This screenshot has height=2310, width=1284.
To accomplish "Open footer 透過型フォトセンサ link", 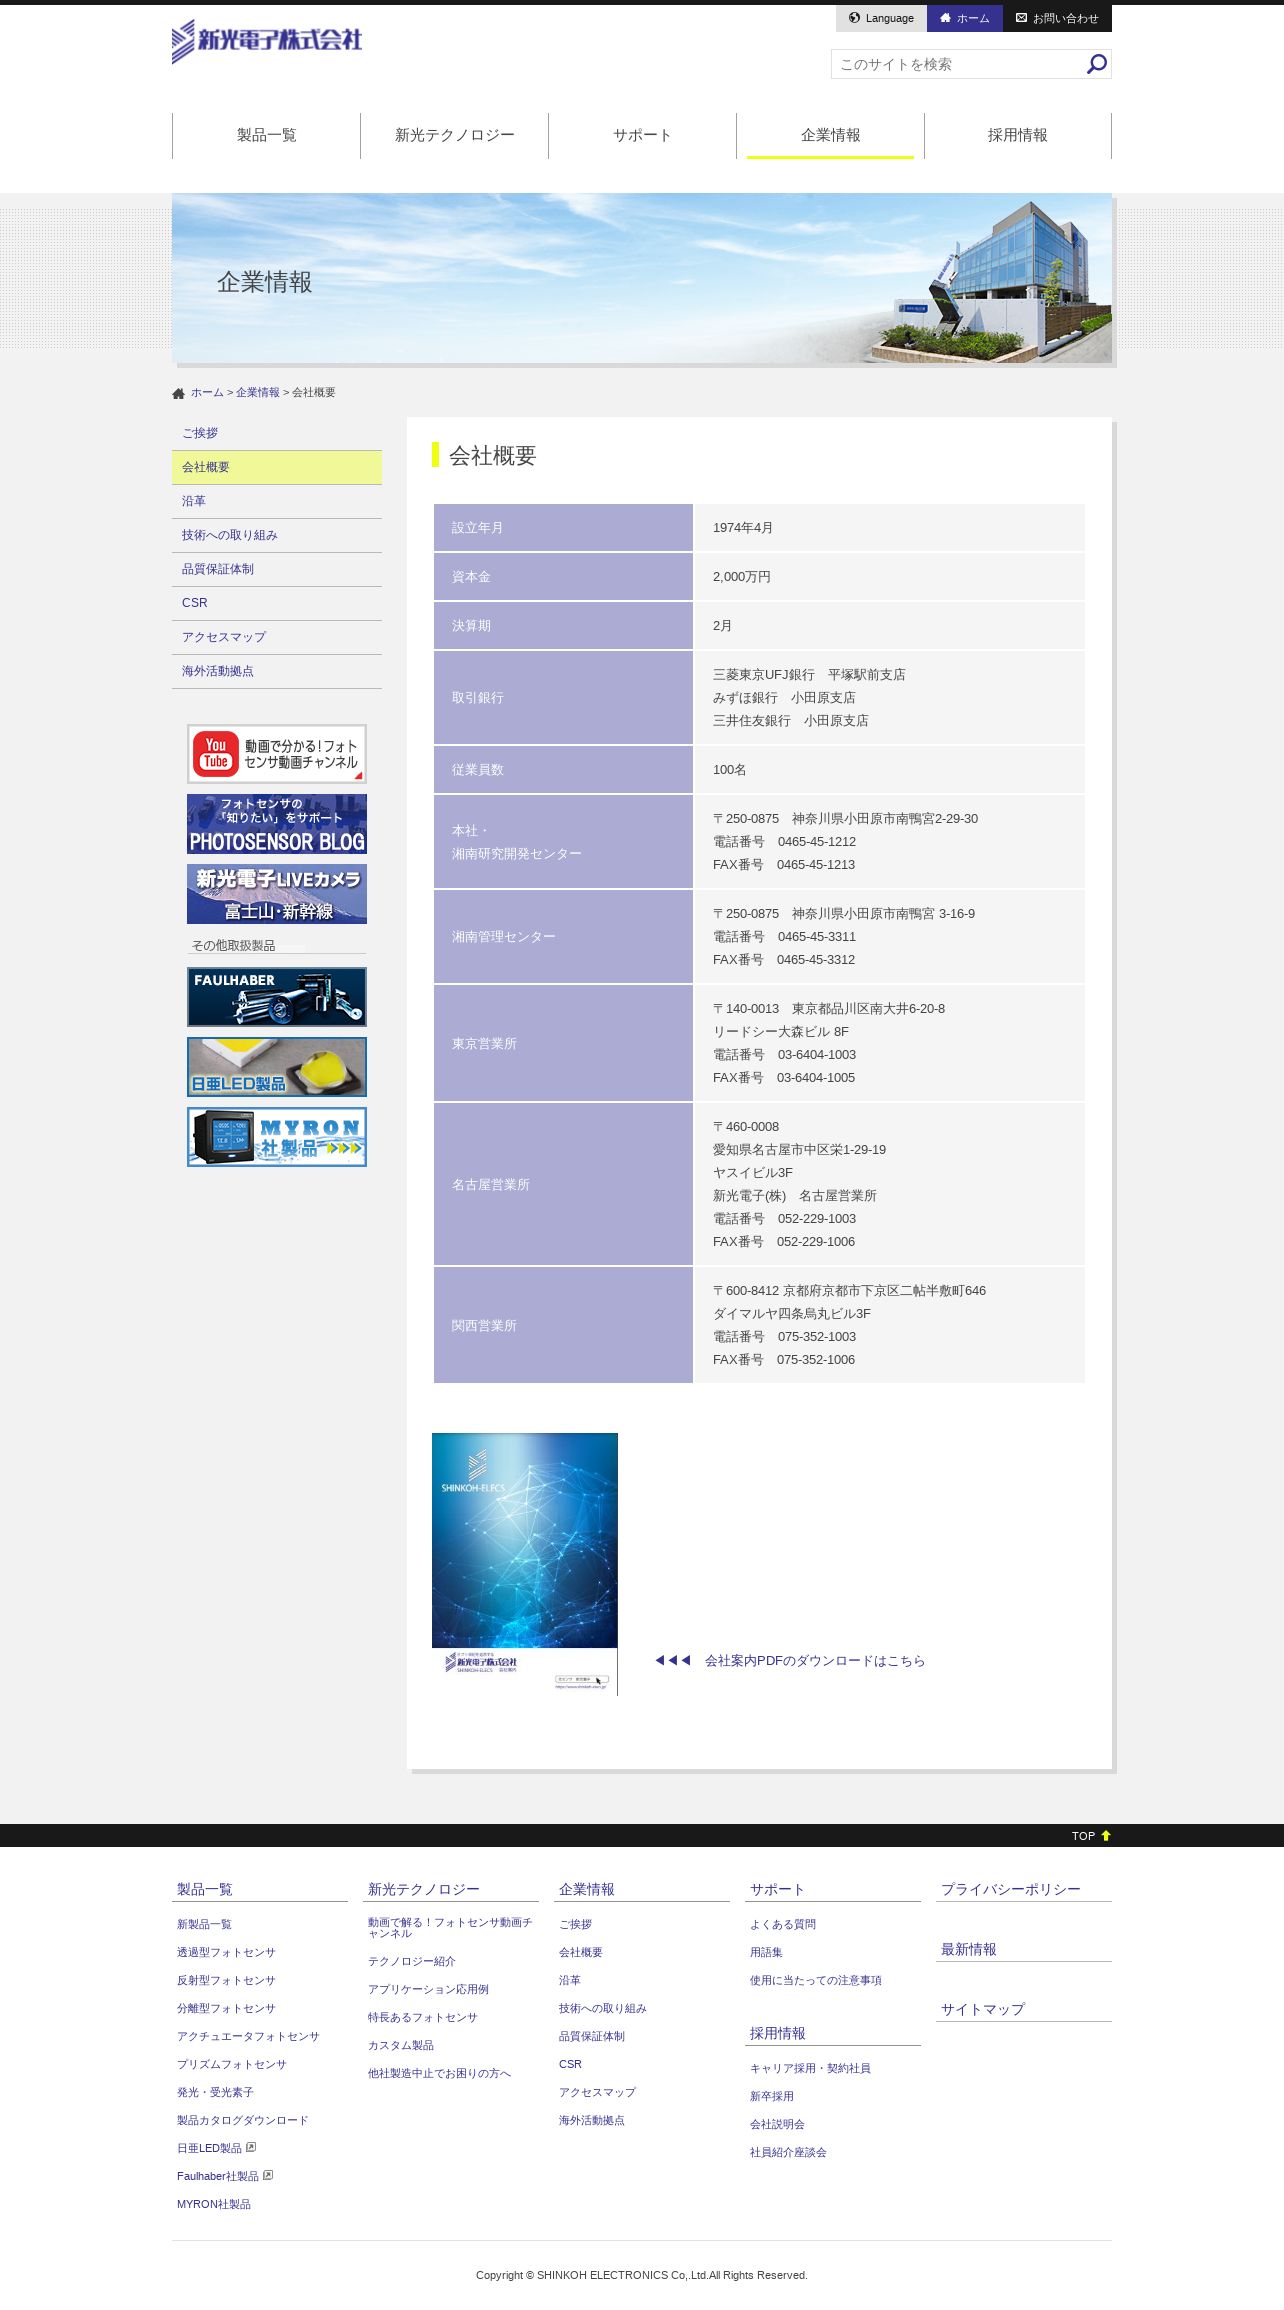I will tap(226, 1952).
